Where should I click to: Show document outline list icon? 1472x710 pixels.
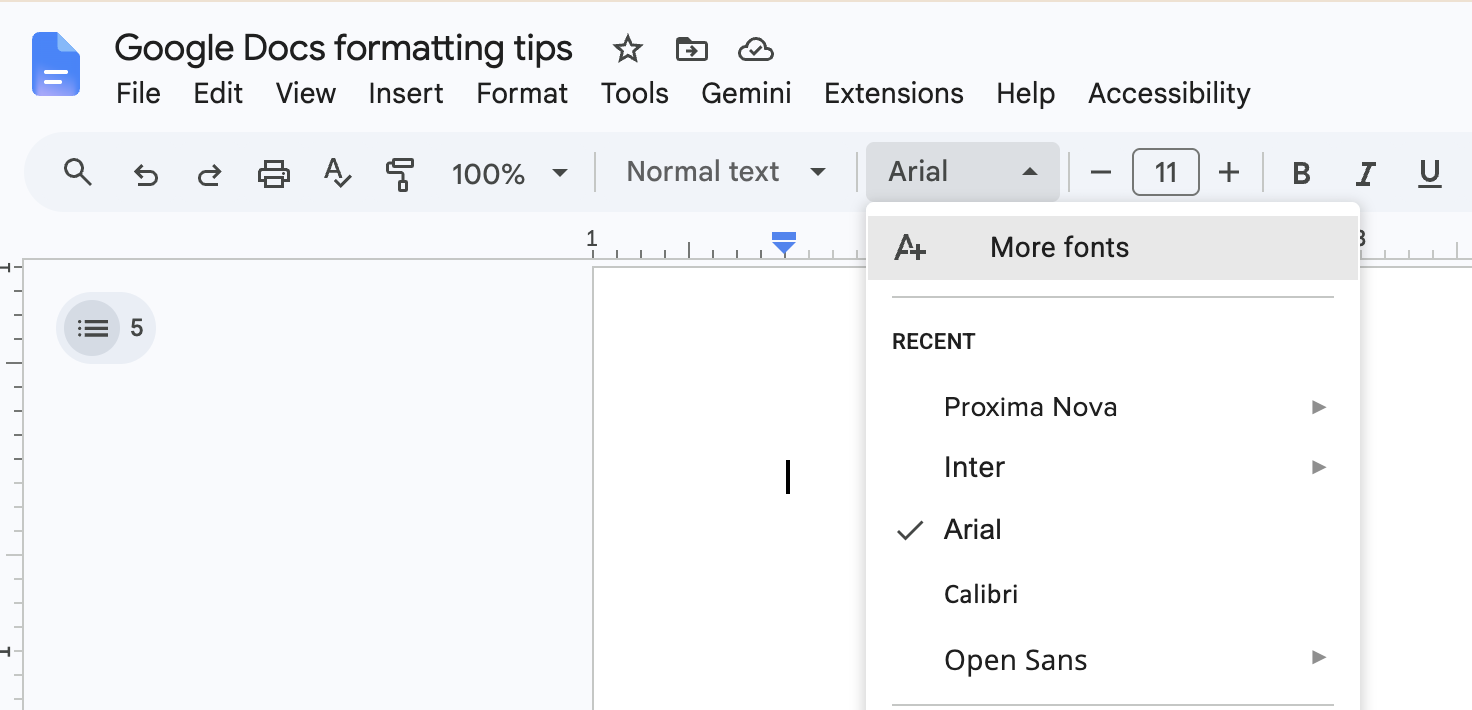click(x=92, y=328)
